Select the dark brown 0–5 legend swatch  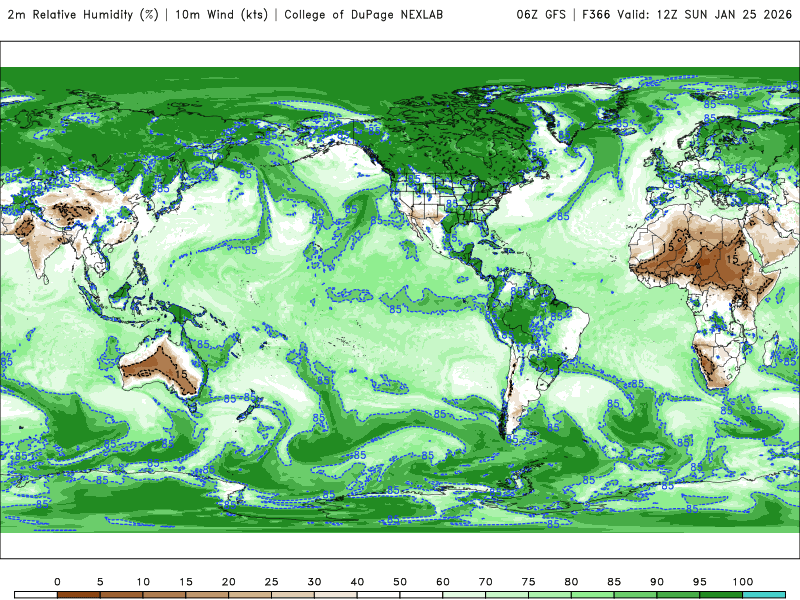(79, 595)
